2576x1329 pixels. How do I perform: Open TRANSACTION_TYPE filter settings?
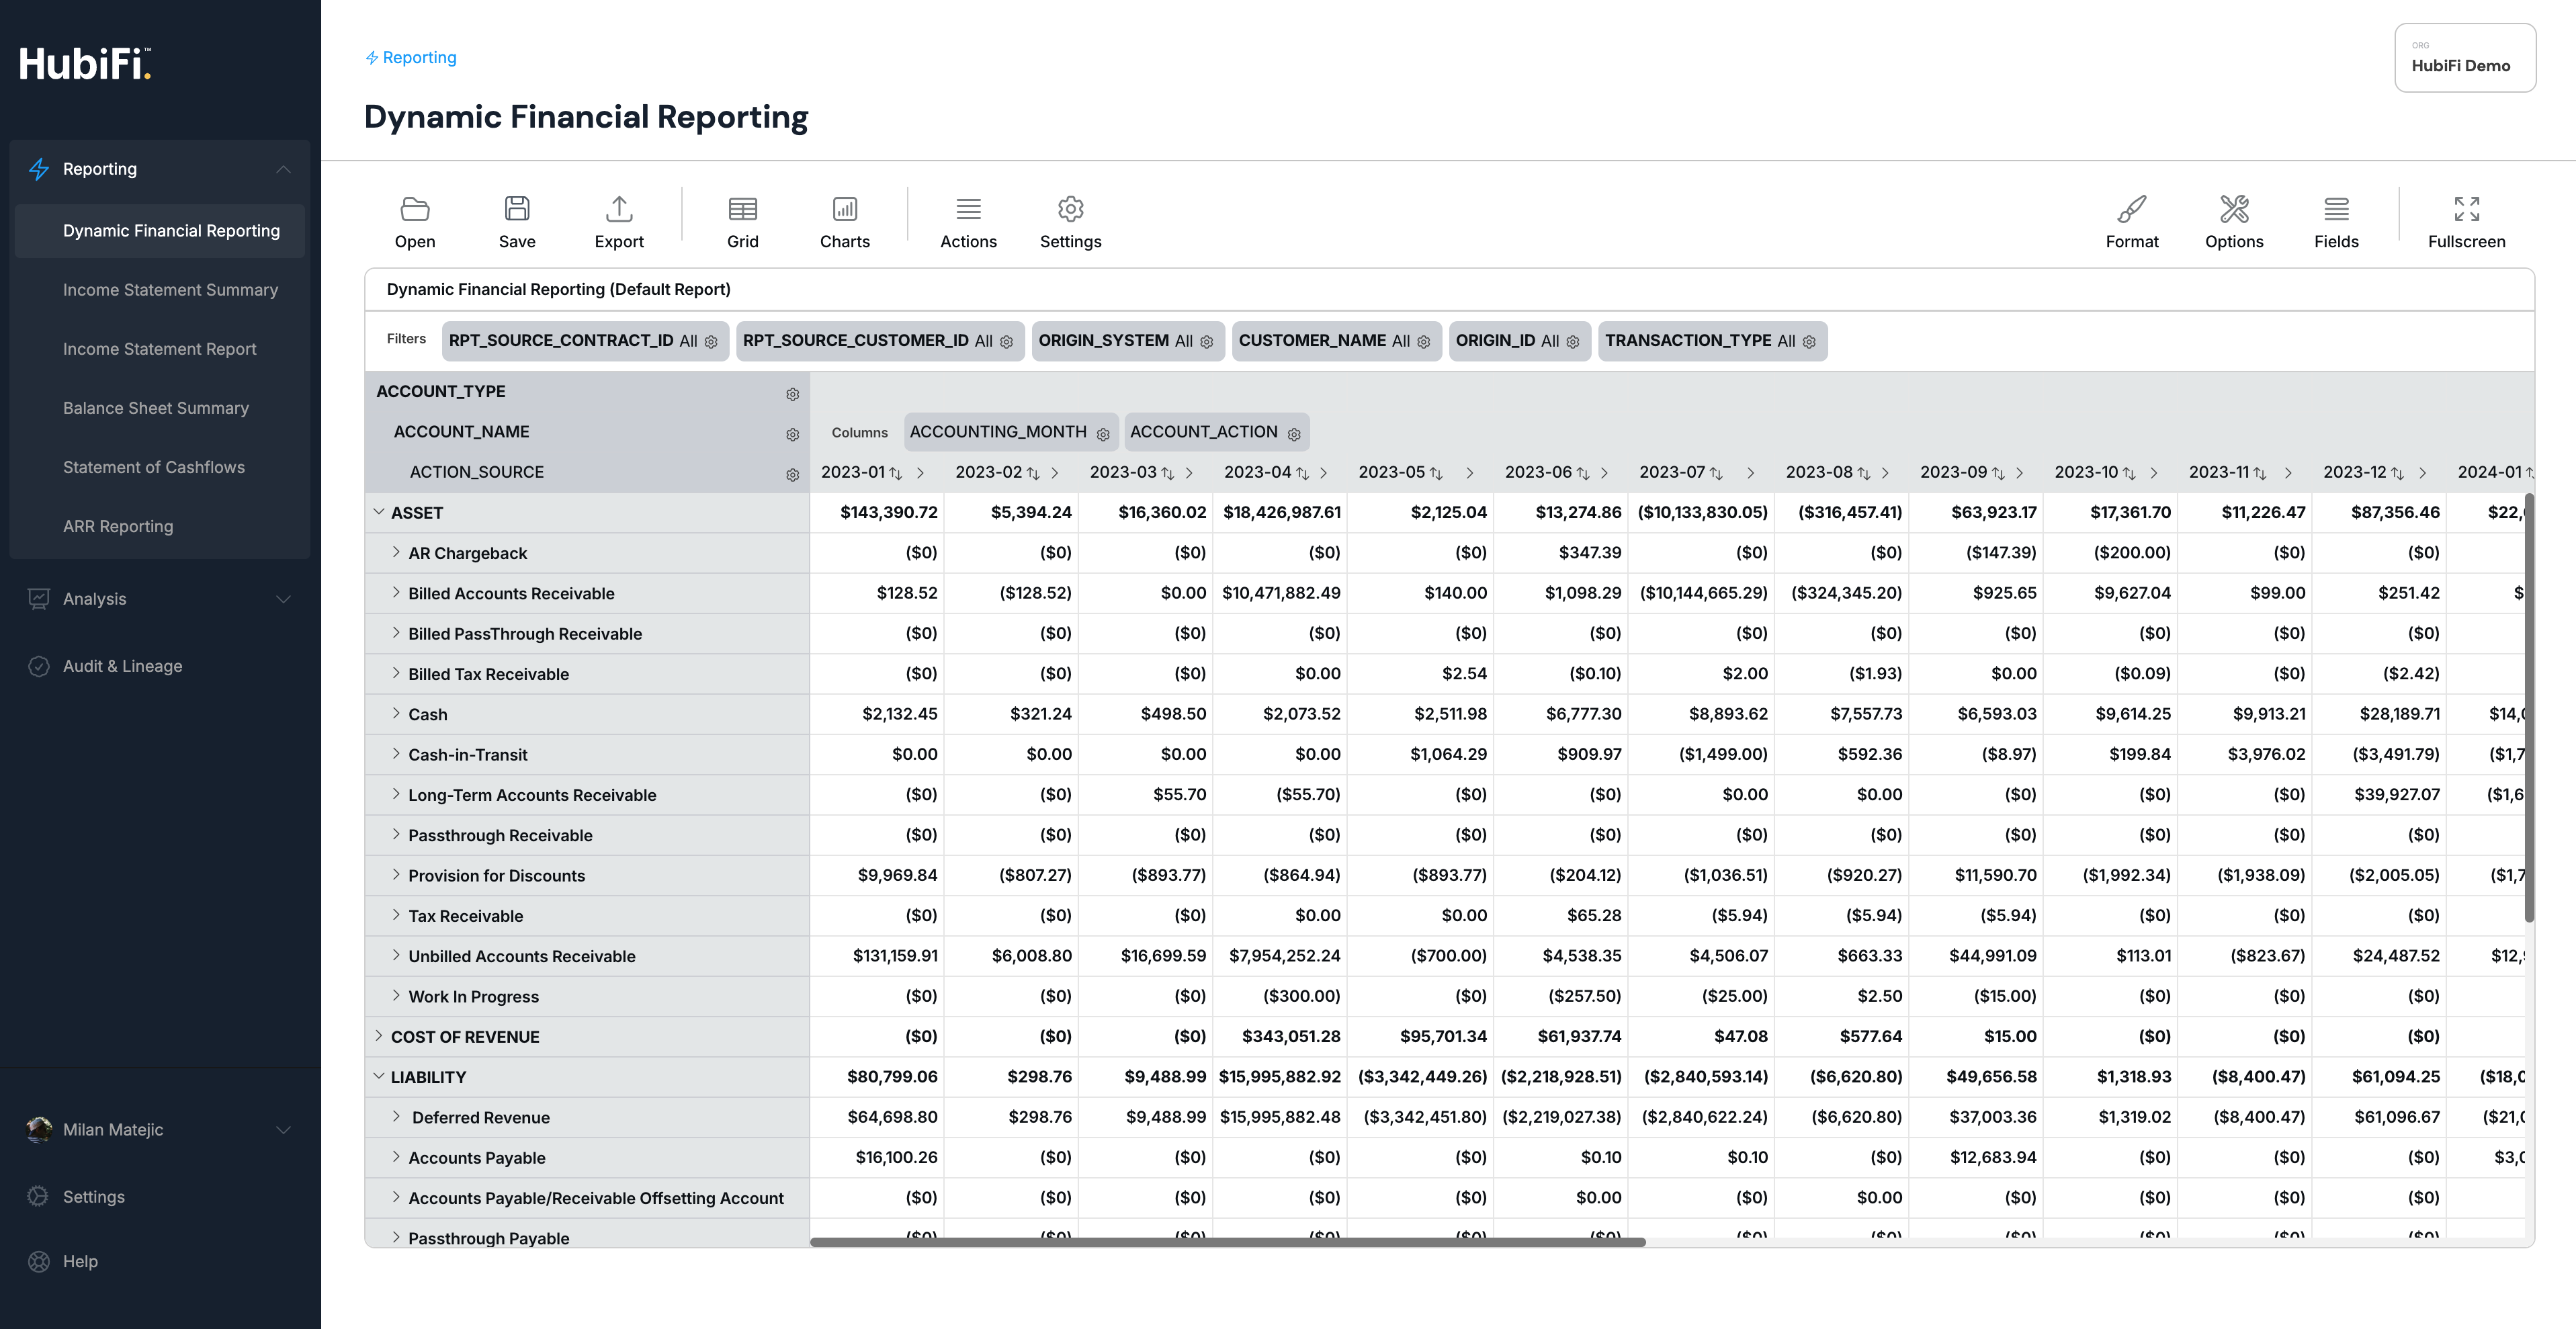point(1809,342)
